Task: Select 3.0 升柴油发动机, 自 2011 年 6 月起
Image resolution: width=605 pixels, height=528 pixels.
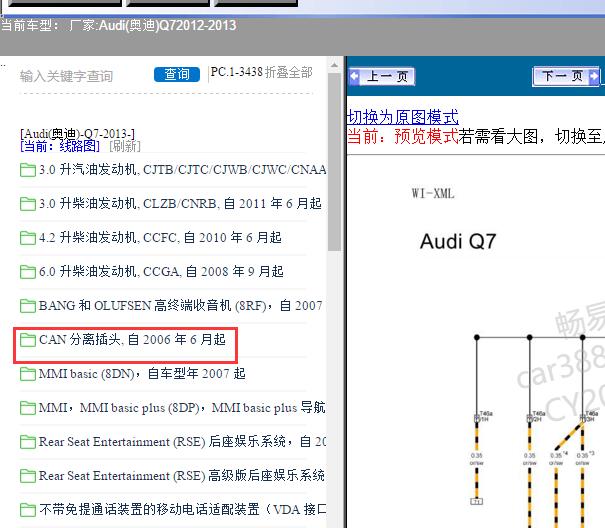Action: [180, 203]
